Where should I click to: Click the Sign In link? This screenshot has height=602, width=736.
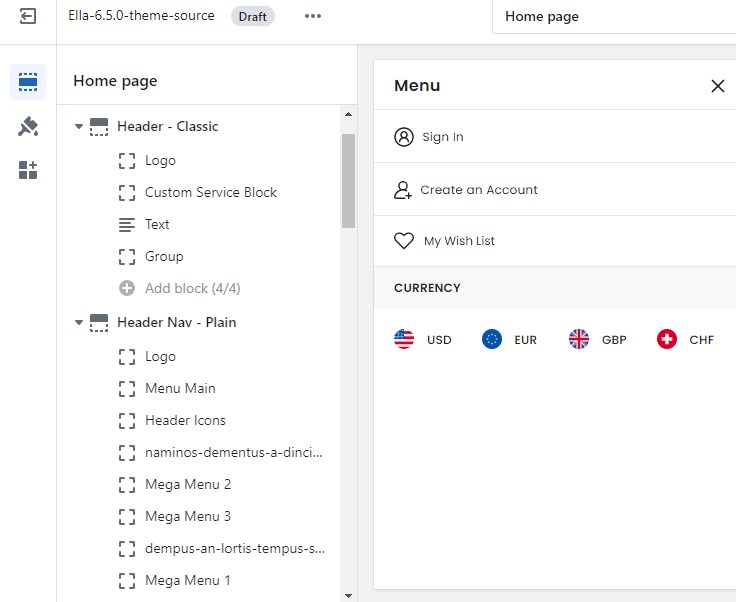443,137
